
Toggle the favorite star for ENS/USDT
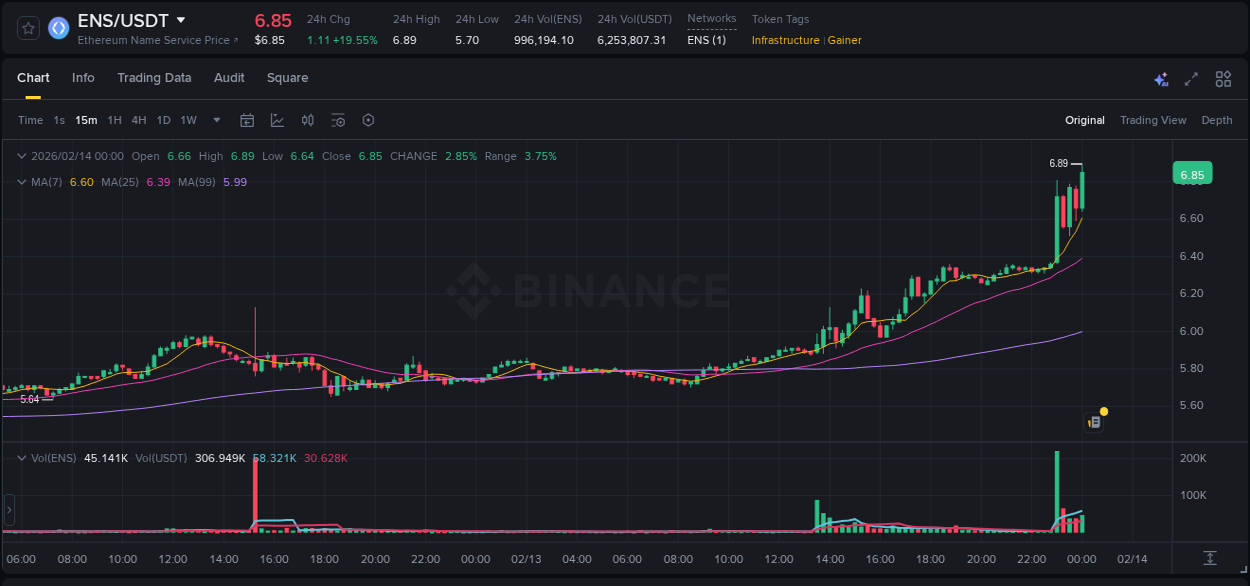(26, 28)
